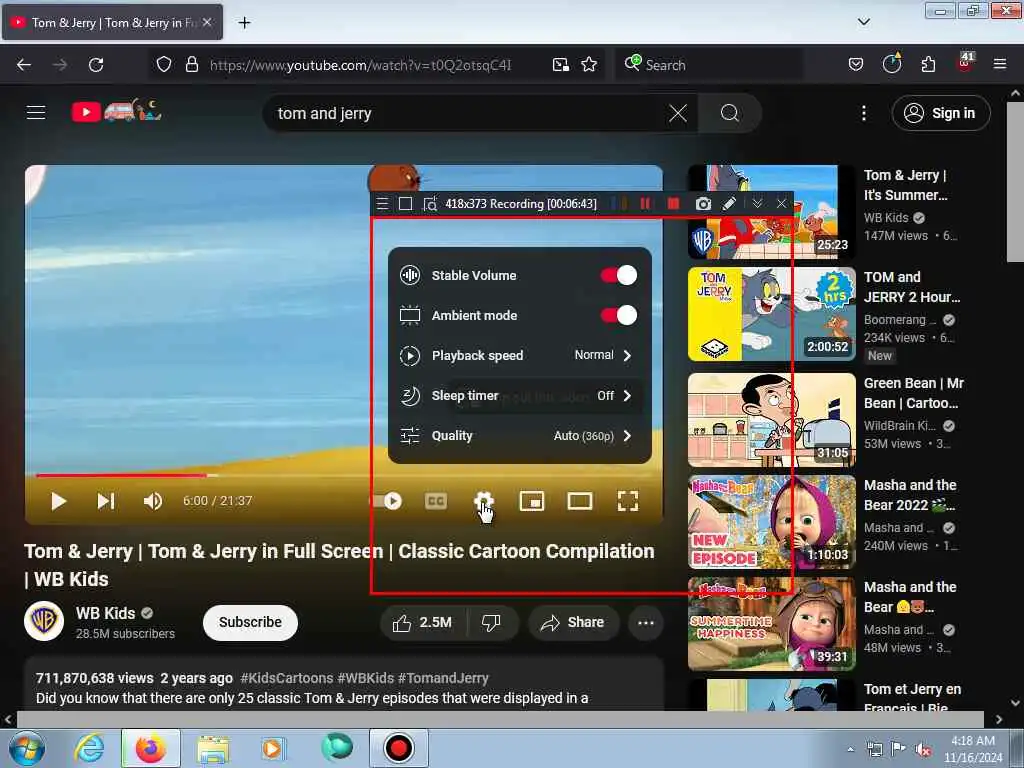Open YouTube settings three-dot menu
Image resolution: width=1024 pixels, height=768 pixels.
[863, 113]
